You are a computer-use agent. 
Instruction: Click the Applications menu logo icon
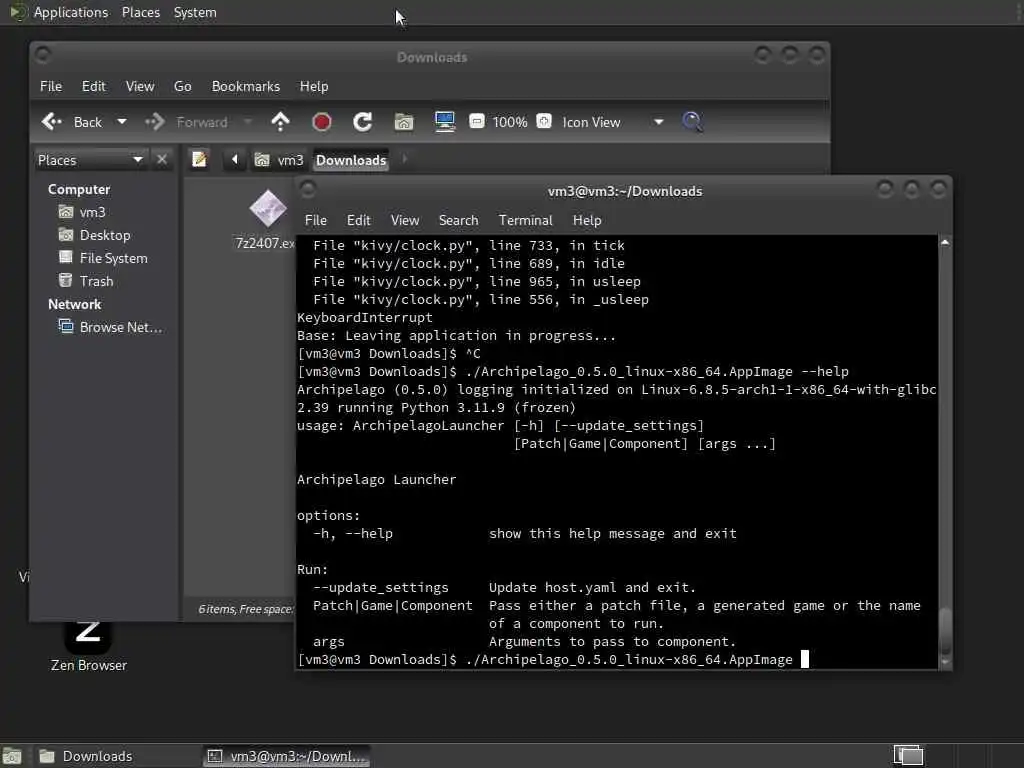click(18, 12)
